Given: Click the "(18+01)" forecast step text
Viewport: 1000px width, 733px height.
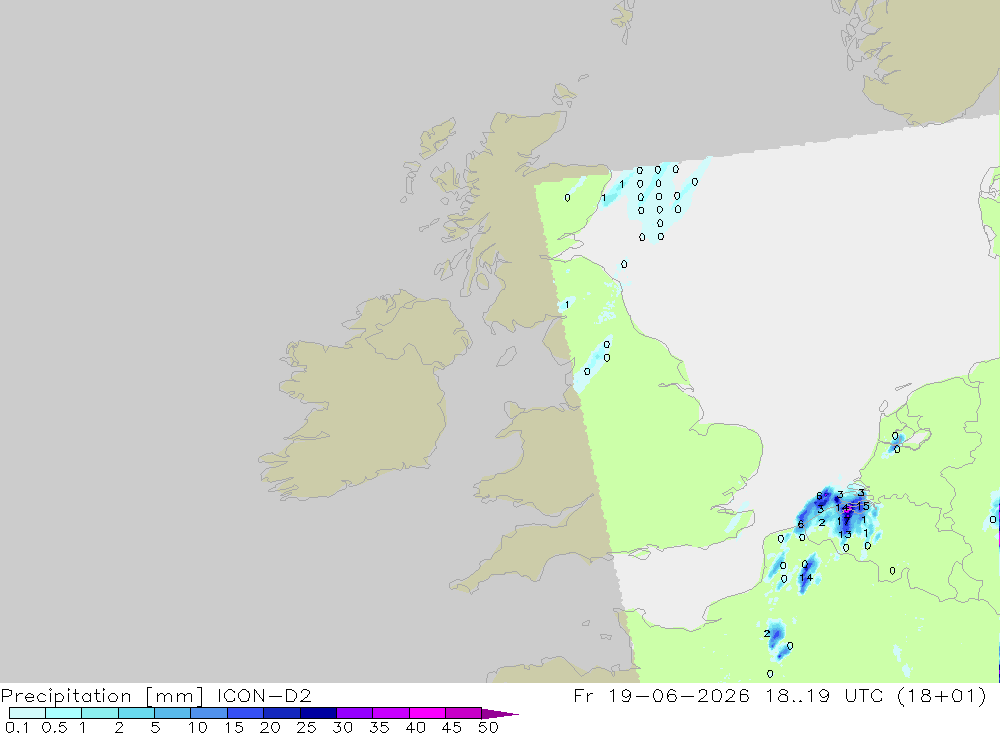Looking at the screenshot, I should [x=942, y=695].
